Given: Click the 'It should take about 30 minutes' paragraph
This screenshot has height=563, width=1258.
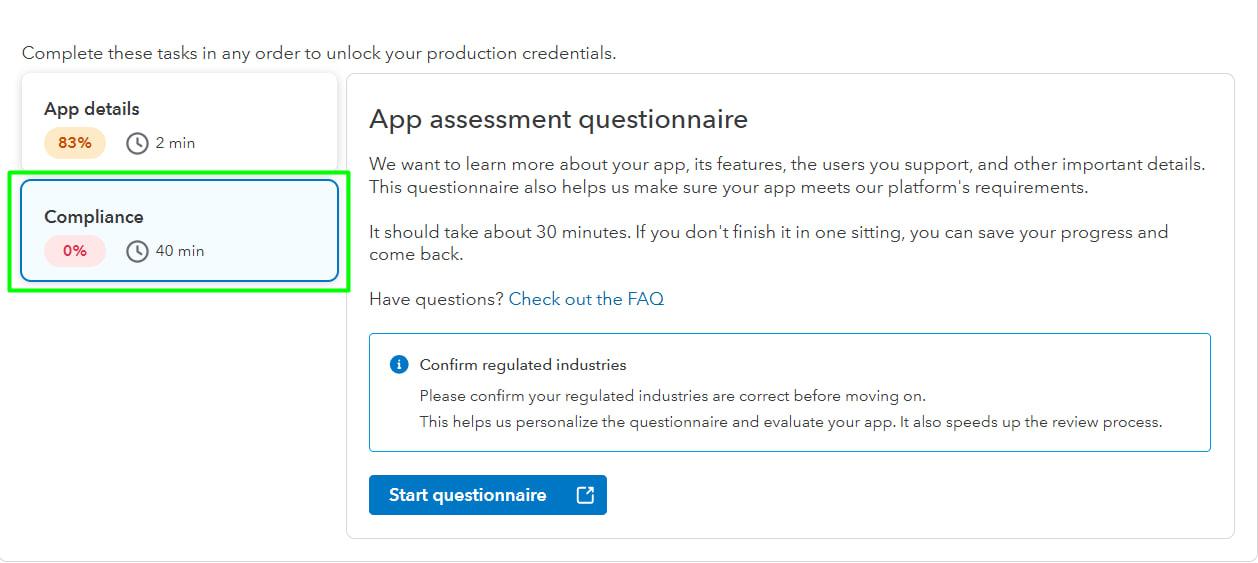Looking at the screenshot, I should [768, 243].
